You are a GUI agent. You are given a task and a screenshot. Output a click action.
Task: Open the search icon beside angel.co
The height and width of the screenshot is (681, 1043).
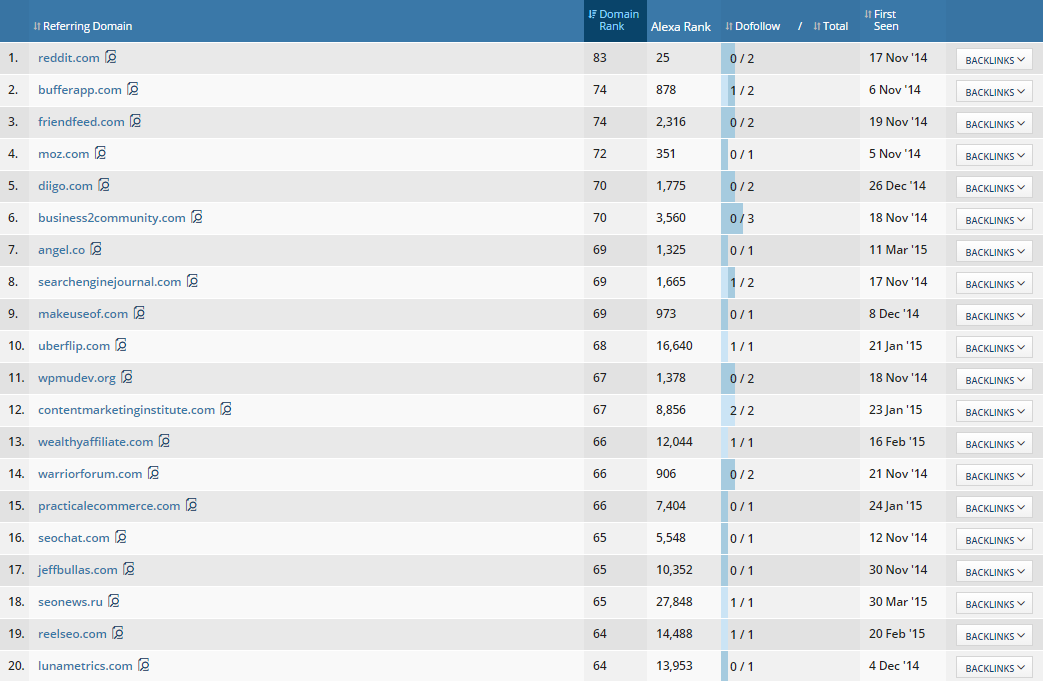pyautogui.click(x=96, y=249)
